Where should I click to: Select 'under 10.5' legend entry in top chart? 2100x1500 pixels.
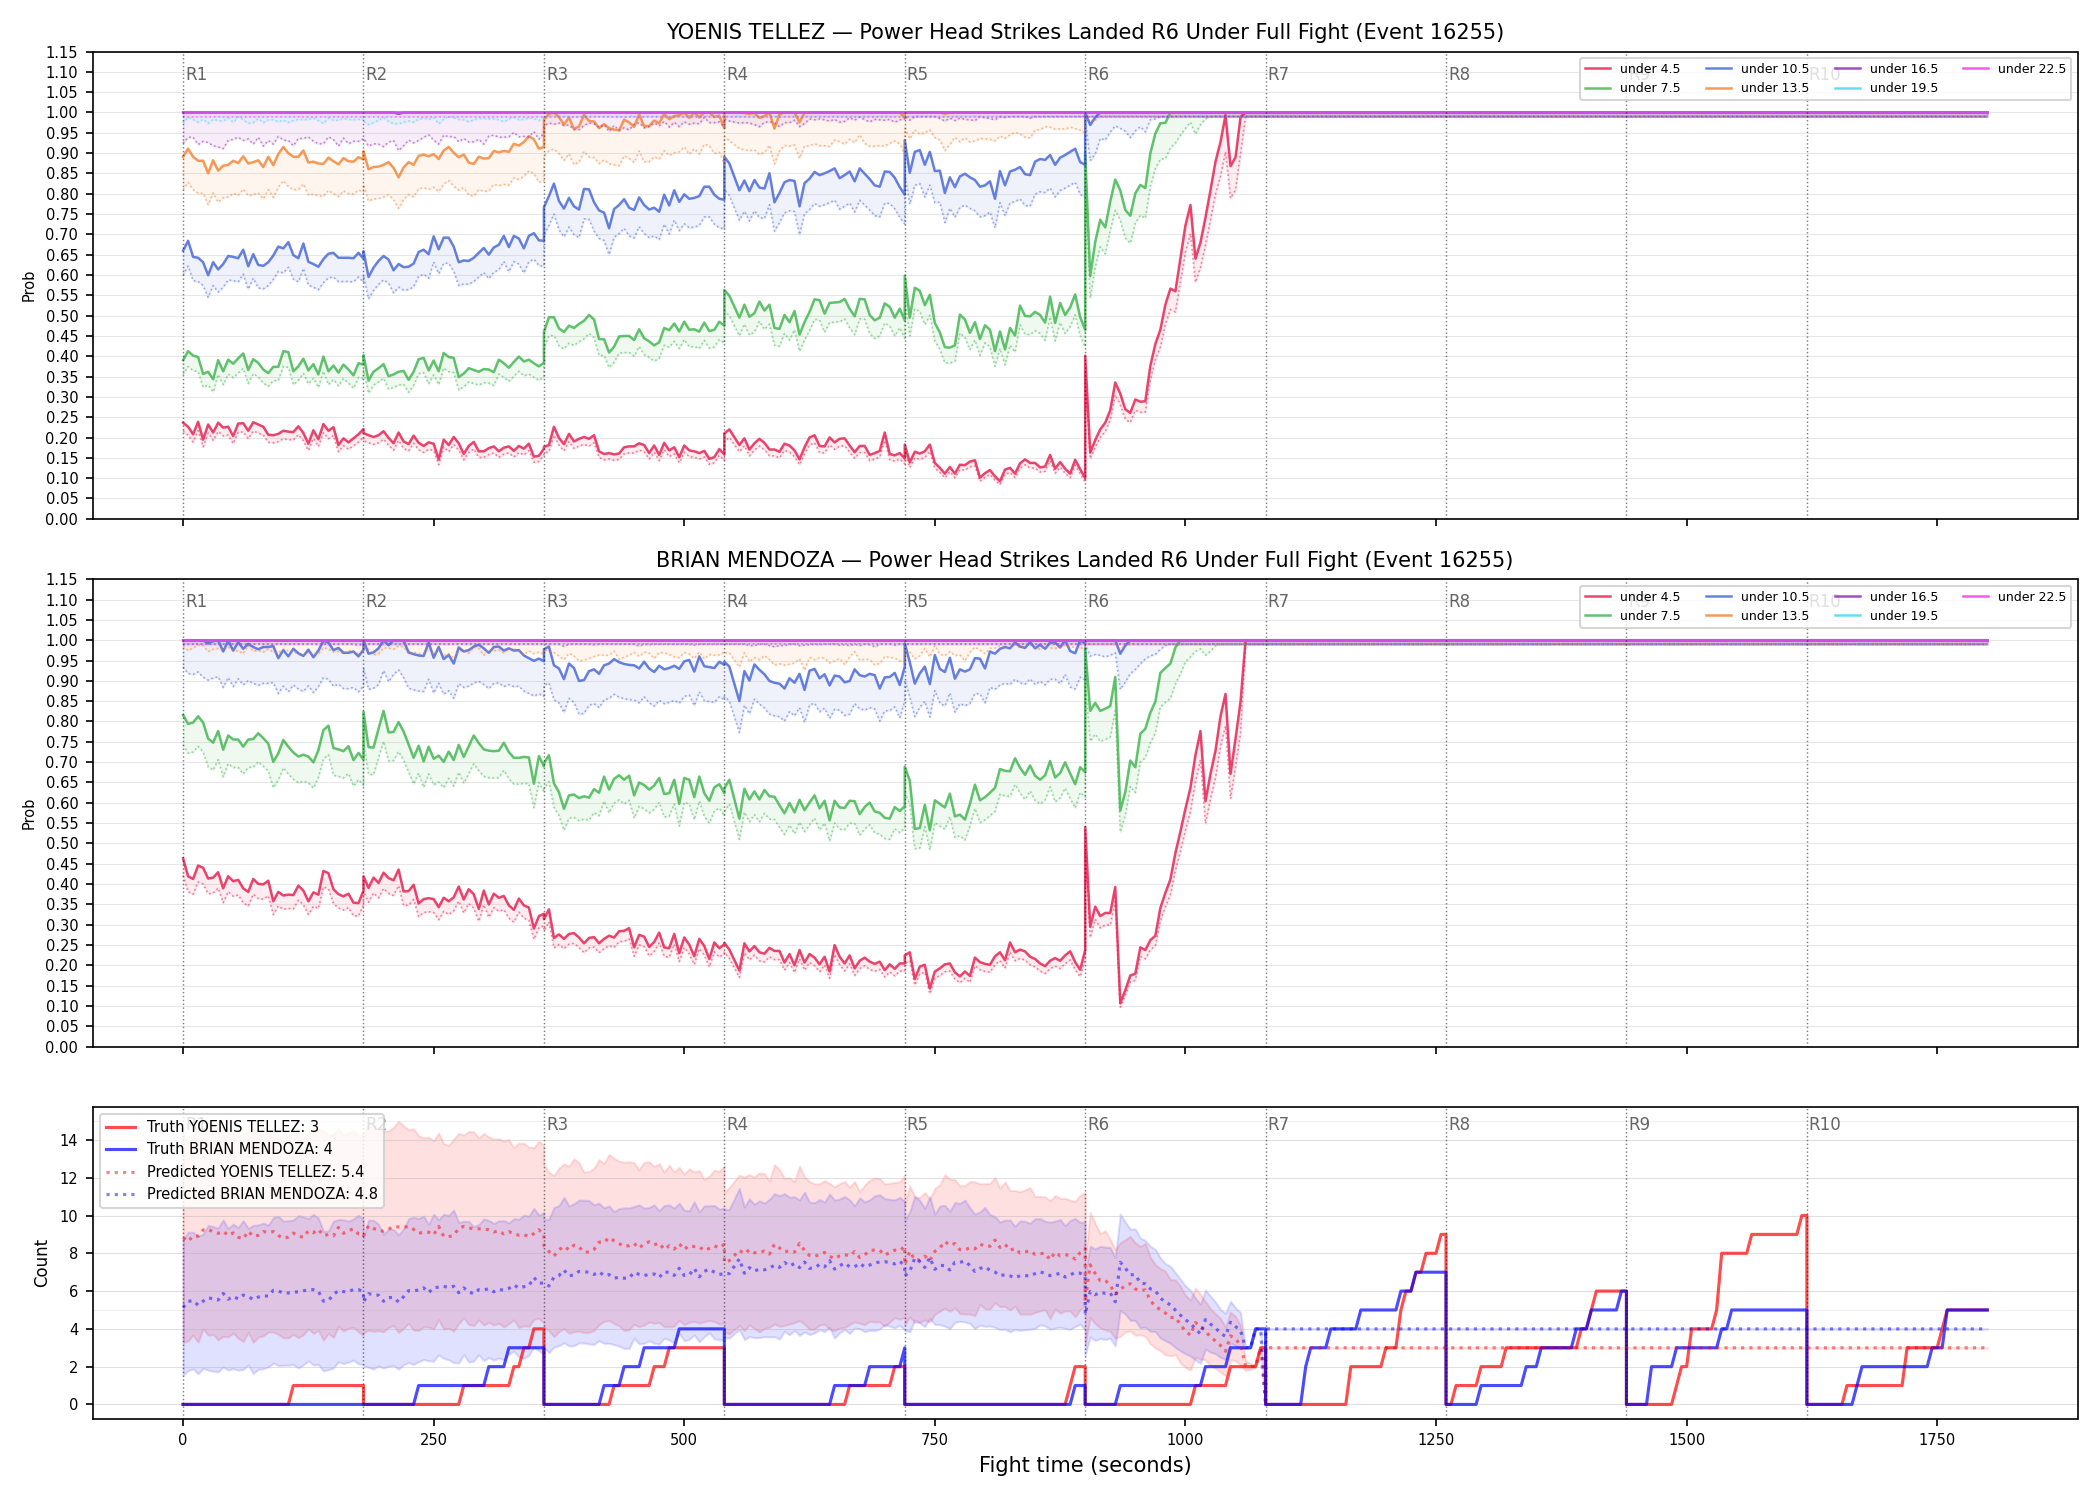coord(1757,69)
